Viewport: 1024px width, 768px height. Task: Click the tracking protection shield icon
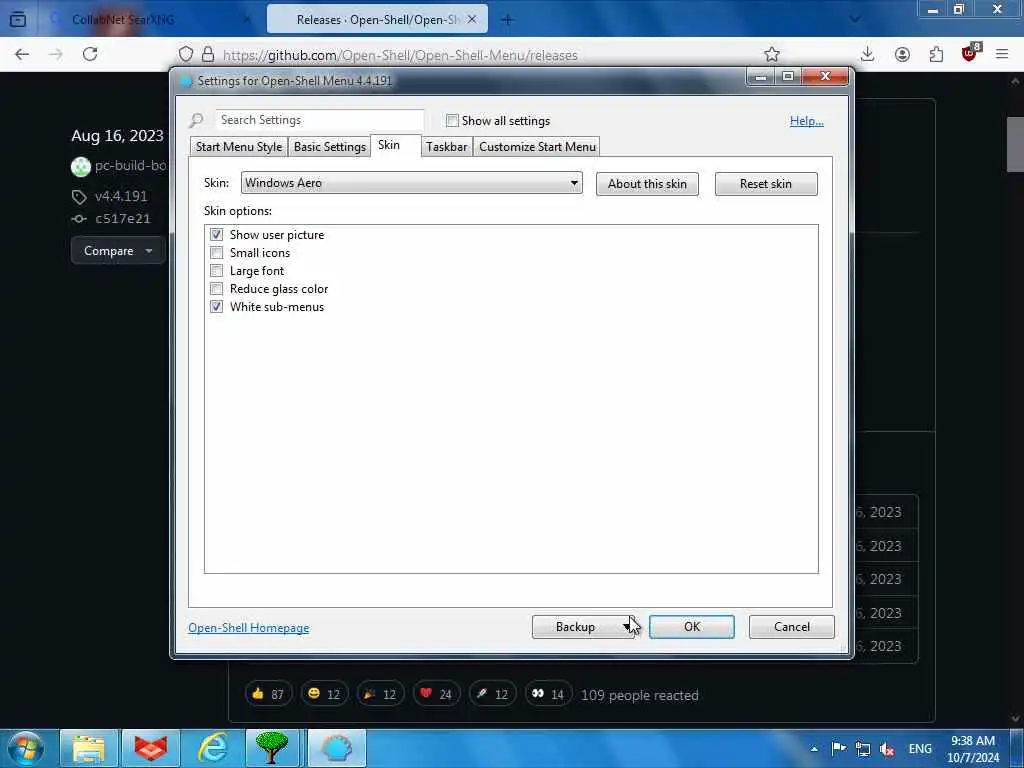186,54
